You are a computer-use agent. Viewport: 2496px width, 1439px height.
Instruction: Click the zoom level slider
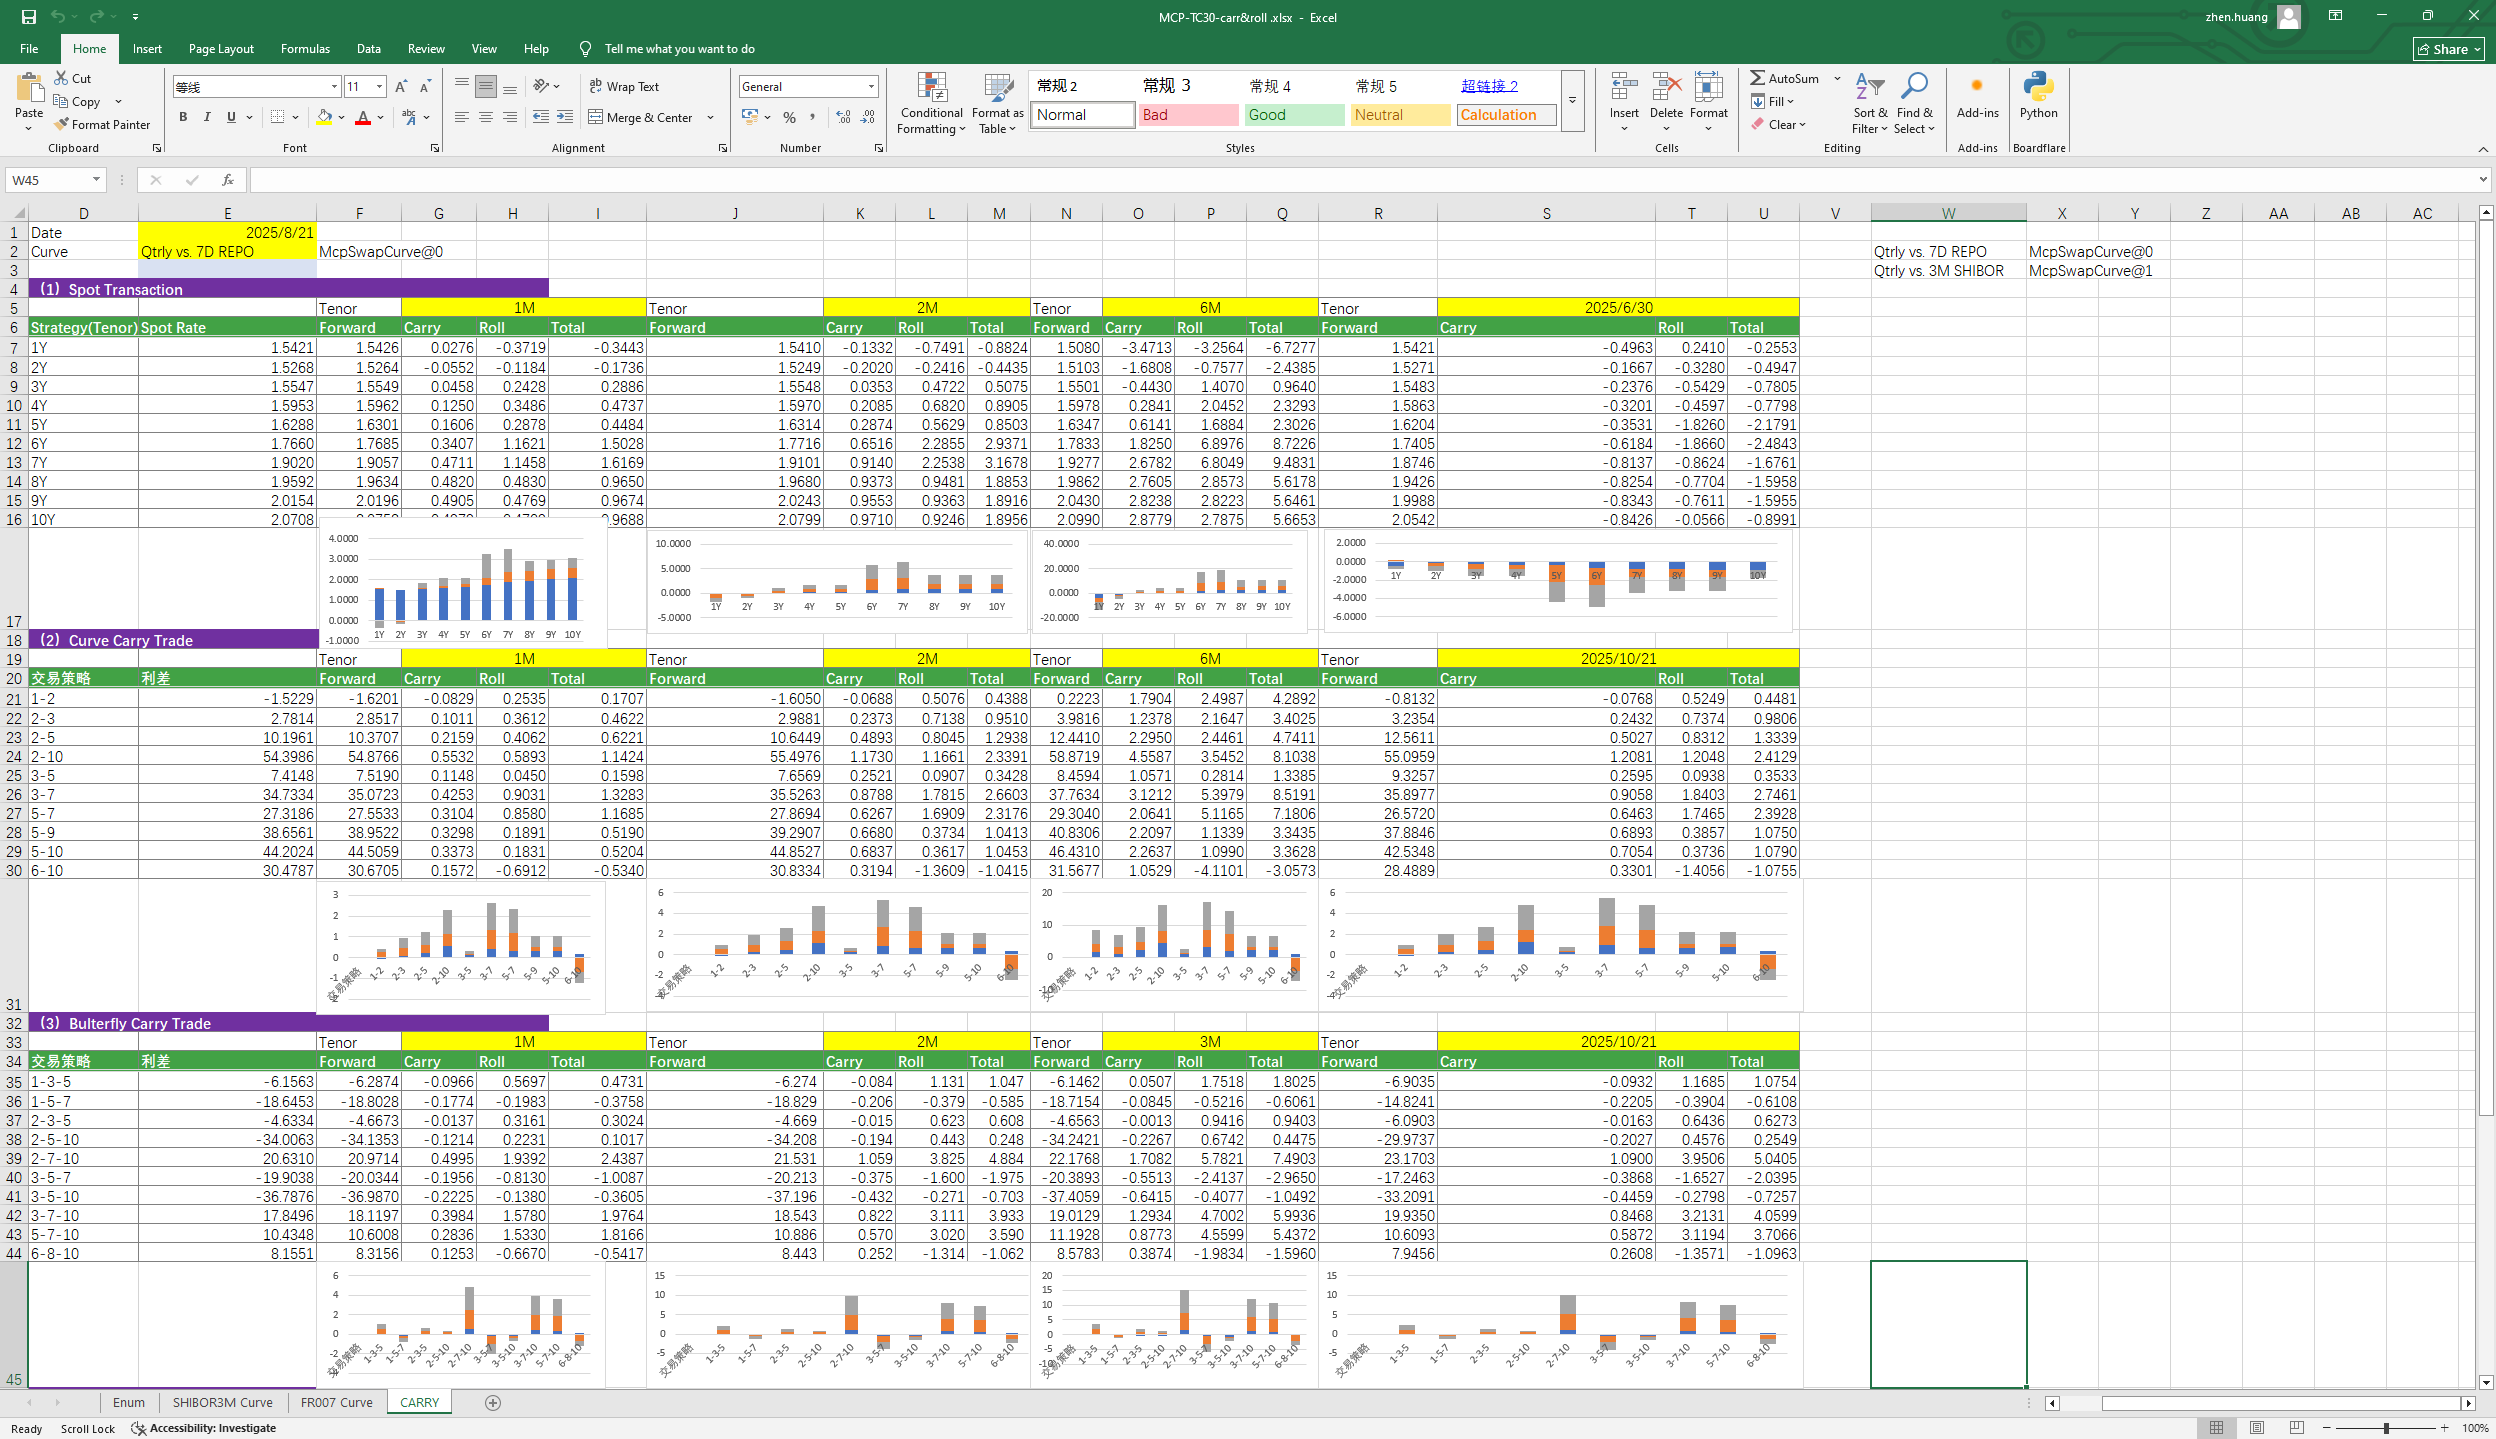[2385, 1428]
